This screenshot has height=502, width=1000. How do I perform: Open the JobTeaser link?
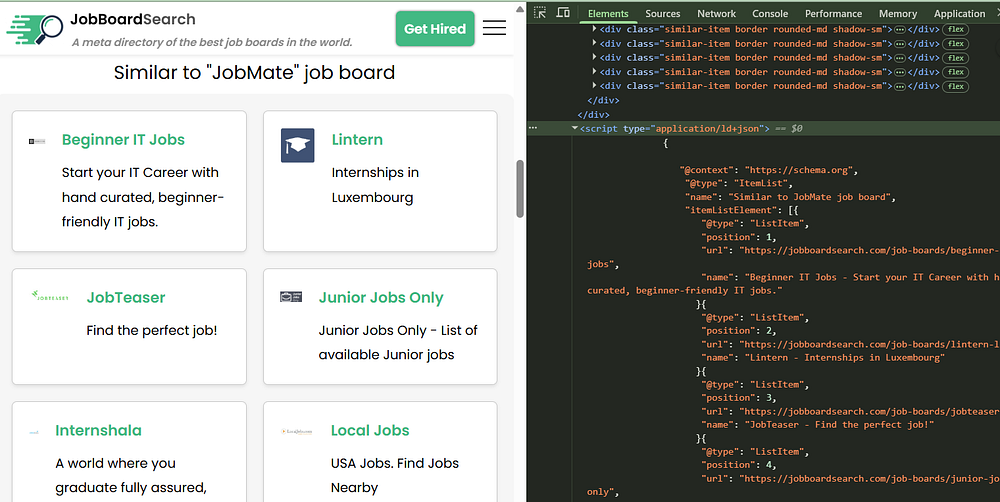point(126,297)
